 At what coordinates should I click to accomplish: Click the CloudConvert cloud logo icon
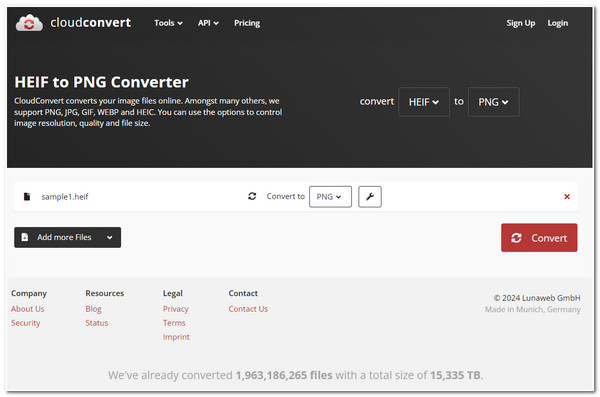29,23
